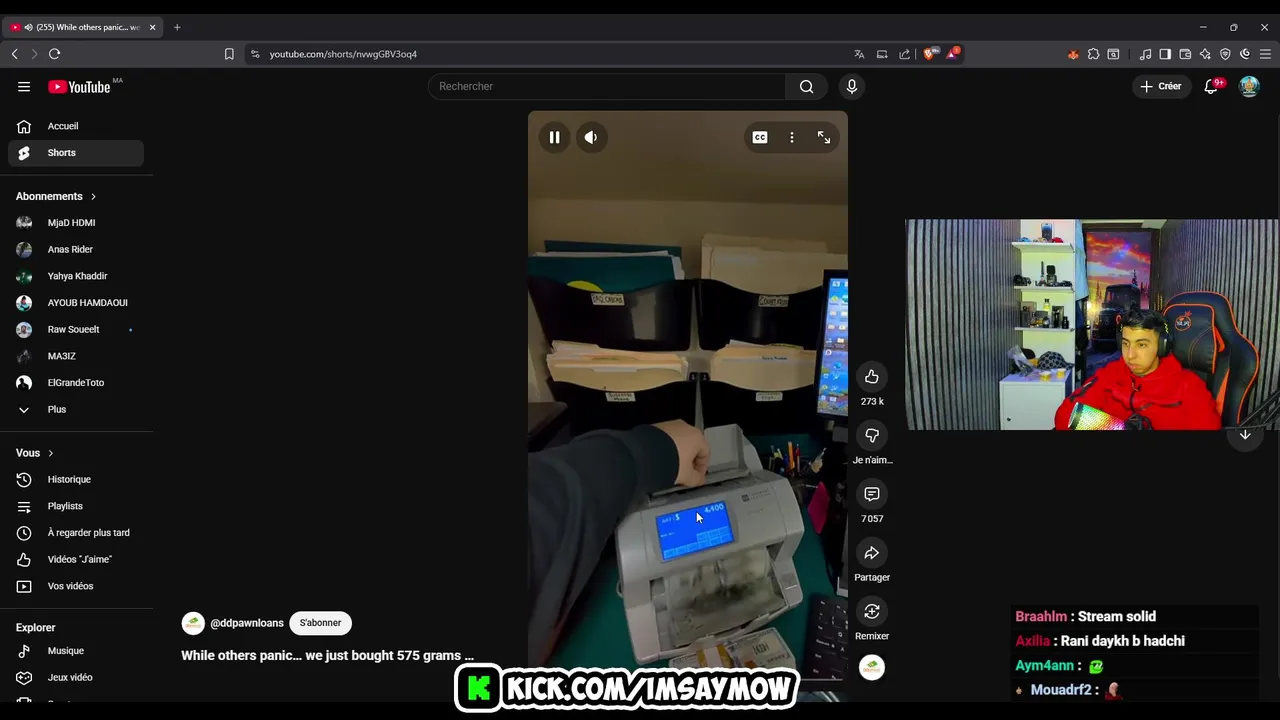
Task: Open the MetaMask fox extension
Action: [x=1073, y=54]
